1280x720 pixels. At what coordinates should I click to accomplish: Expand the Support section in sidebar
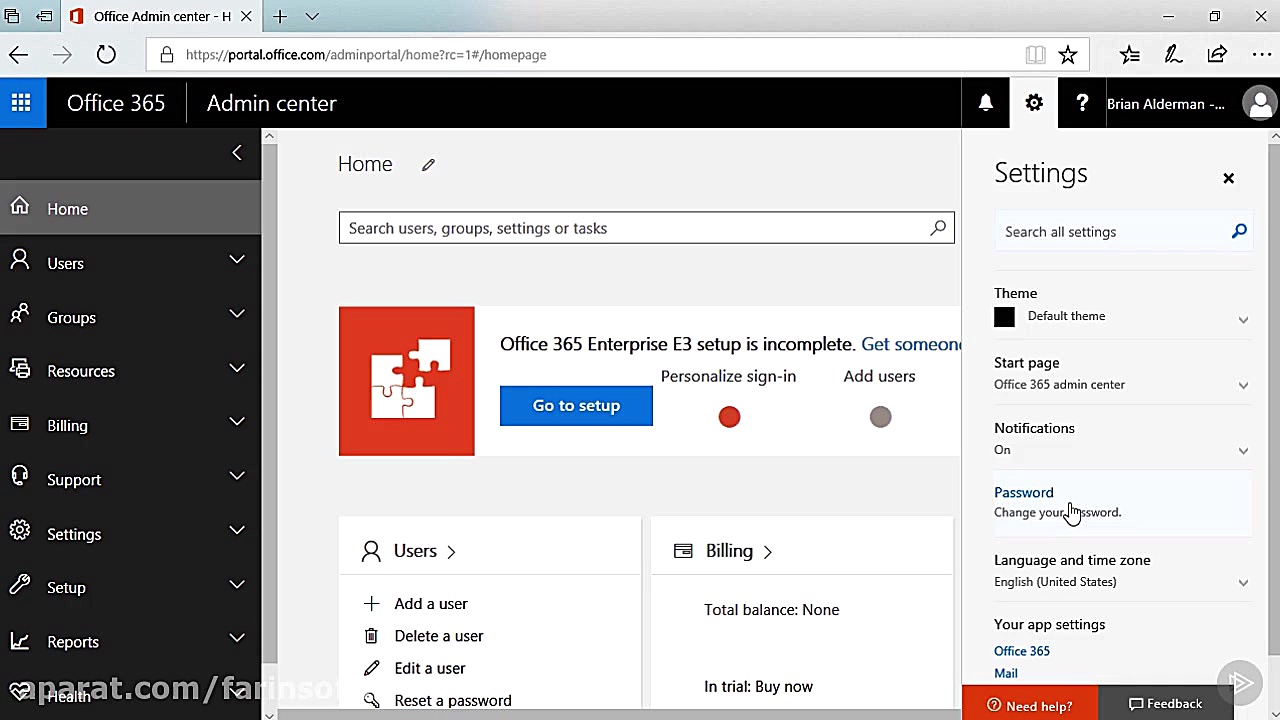[x=237, y=476]
